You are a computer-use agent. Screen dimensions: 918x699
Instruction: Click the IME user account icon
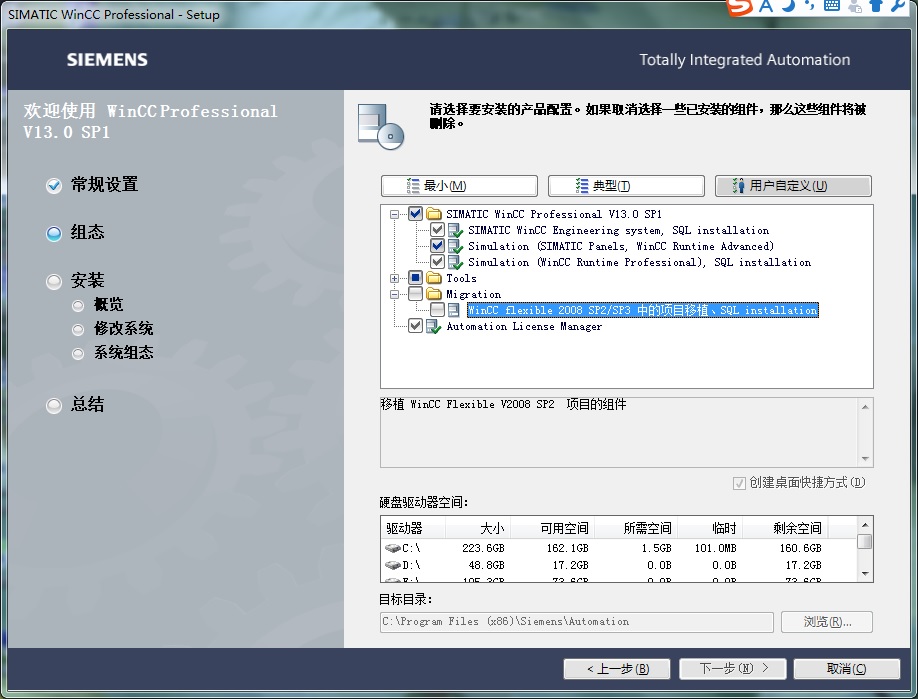pyautogui.click(x=855, y=6)
